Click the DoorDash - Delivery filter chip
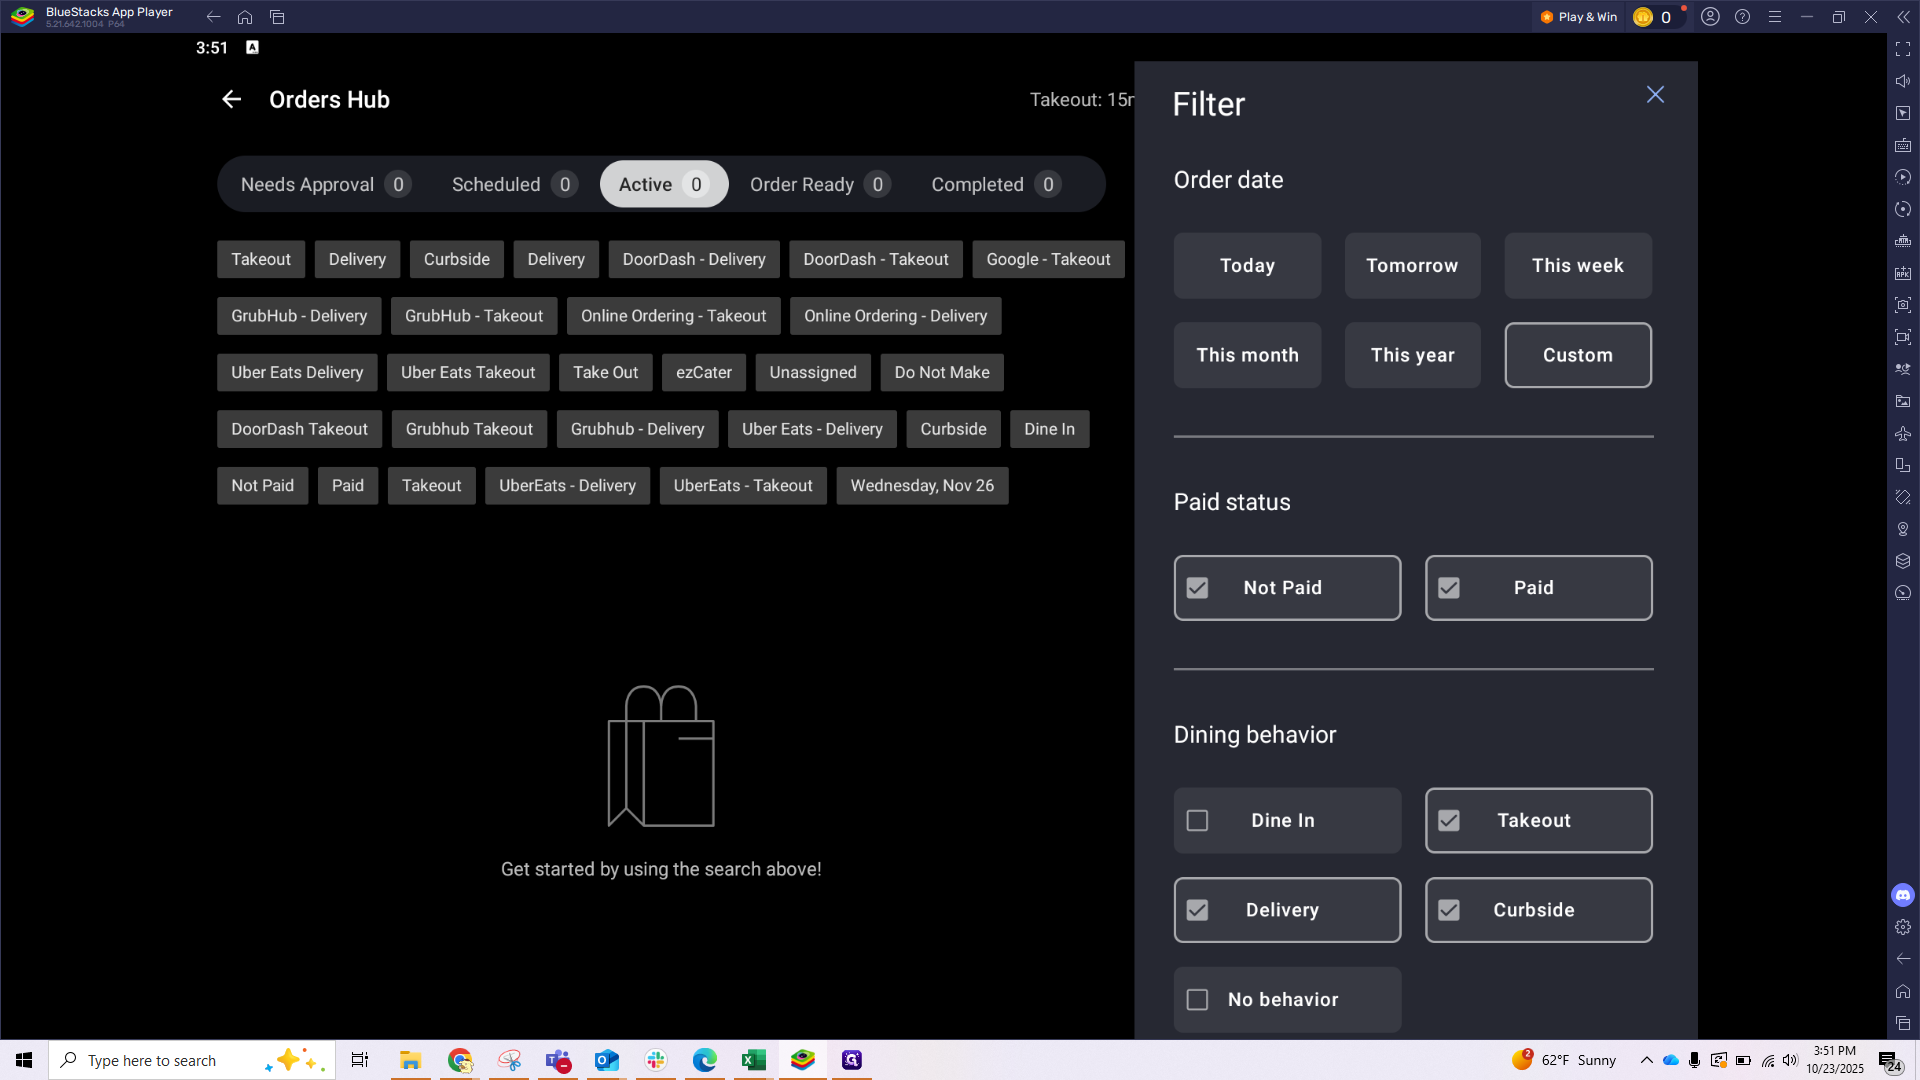The height and width of the screenshot is (1080, 1920). click(693, 259)
